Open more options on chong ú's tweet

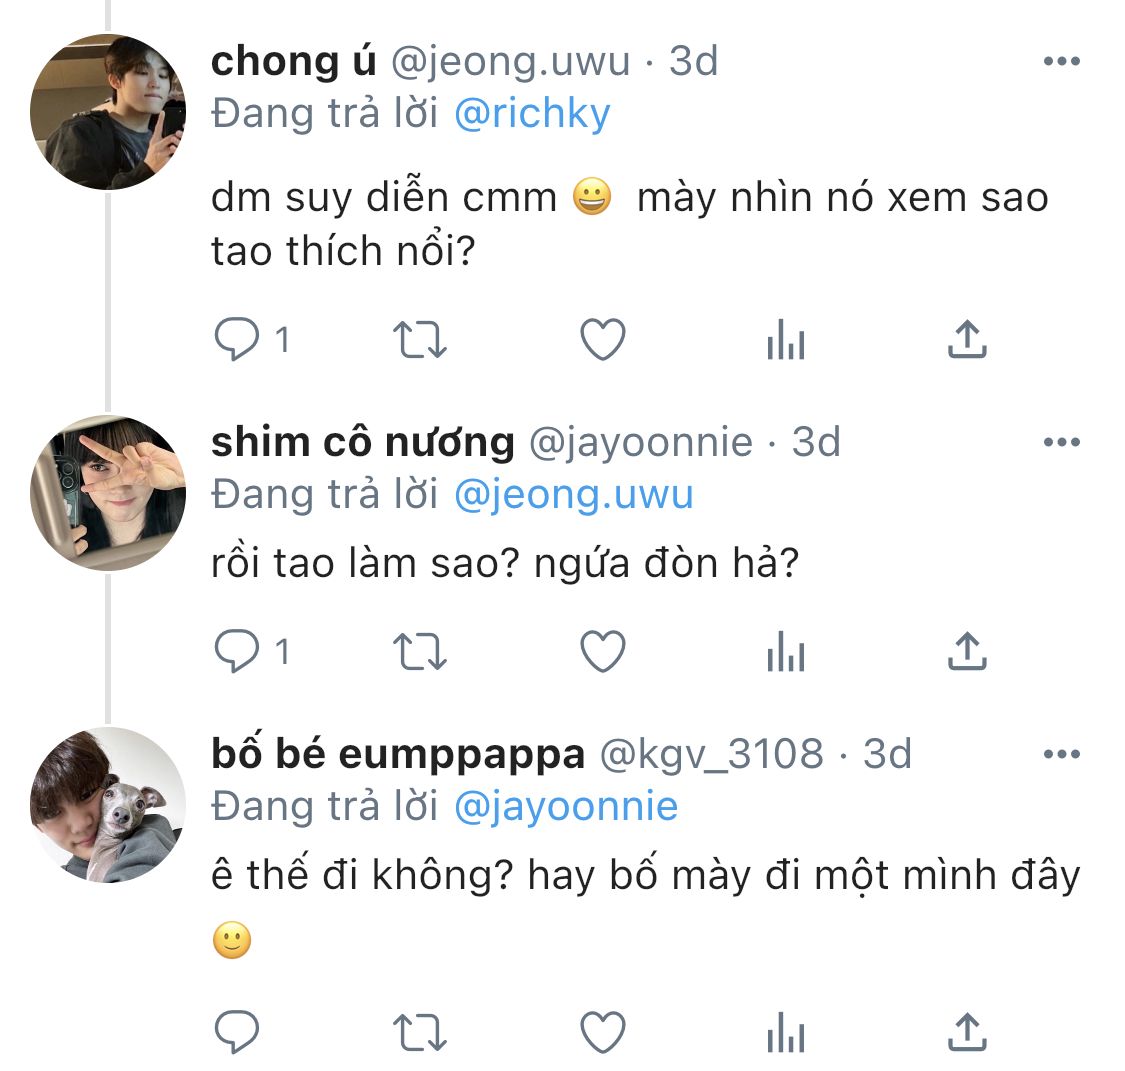(x=1061, y=62)
